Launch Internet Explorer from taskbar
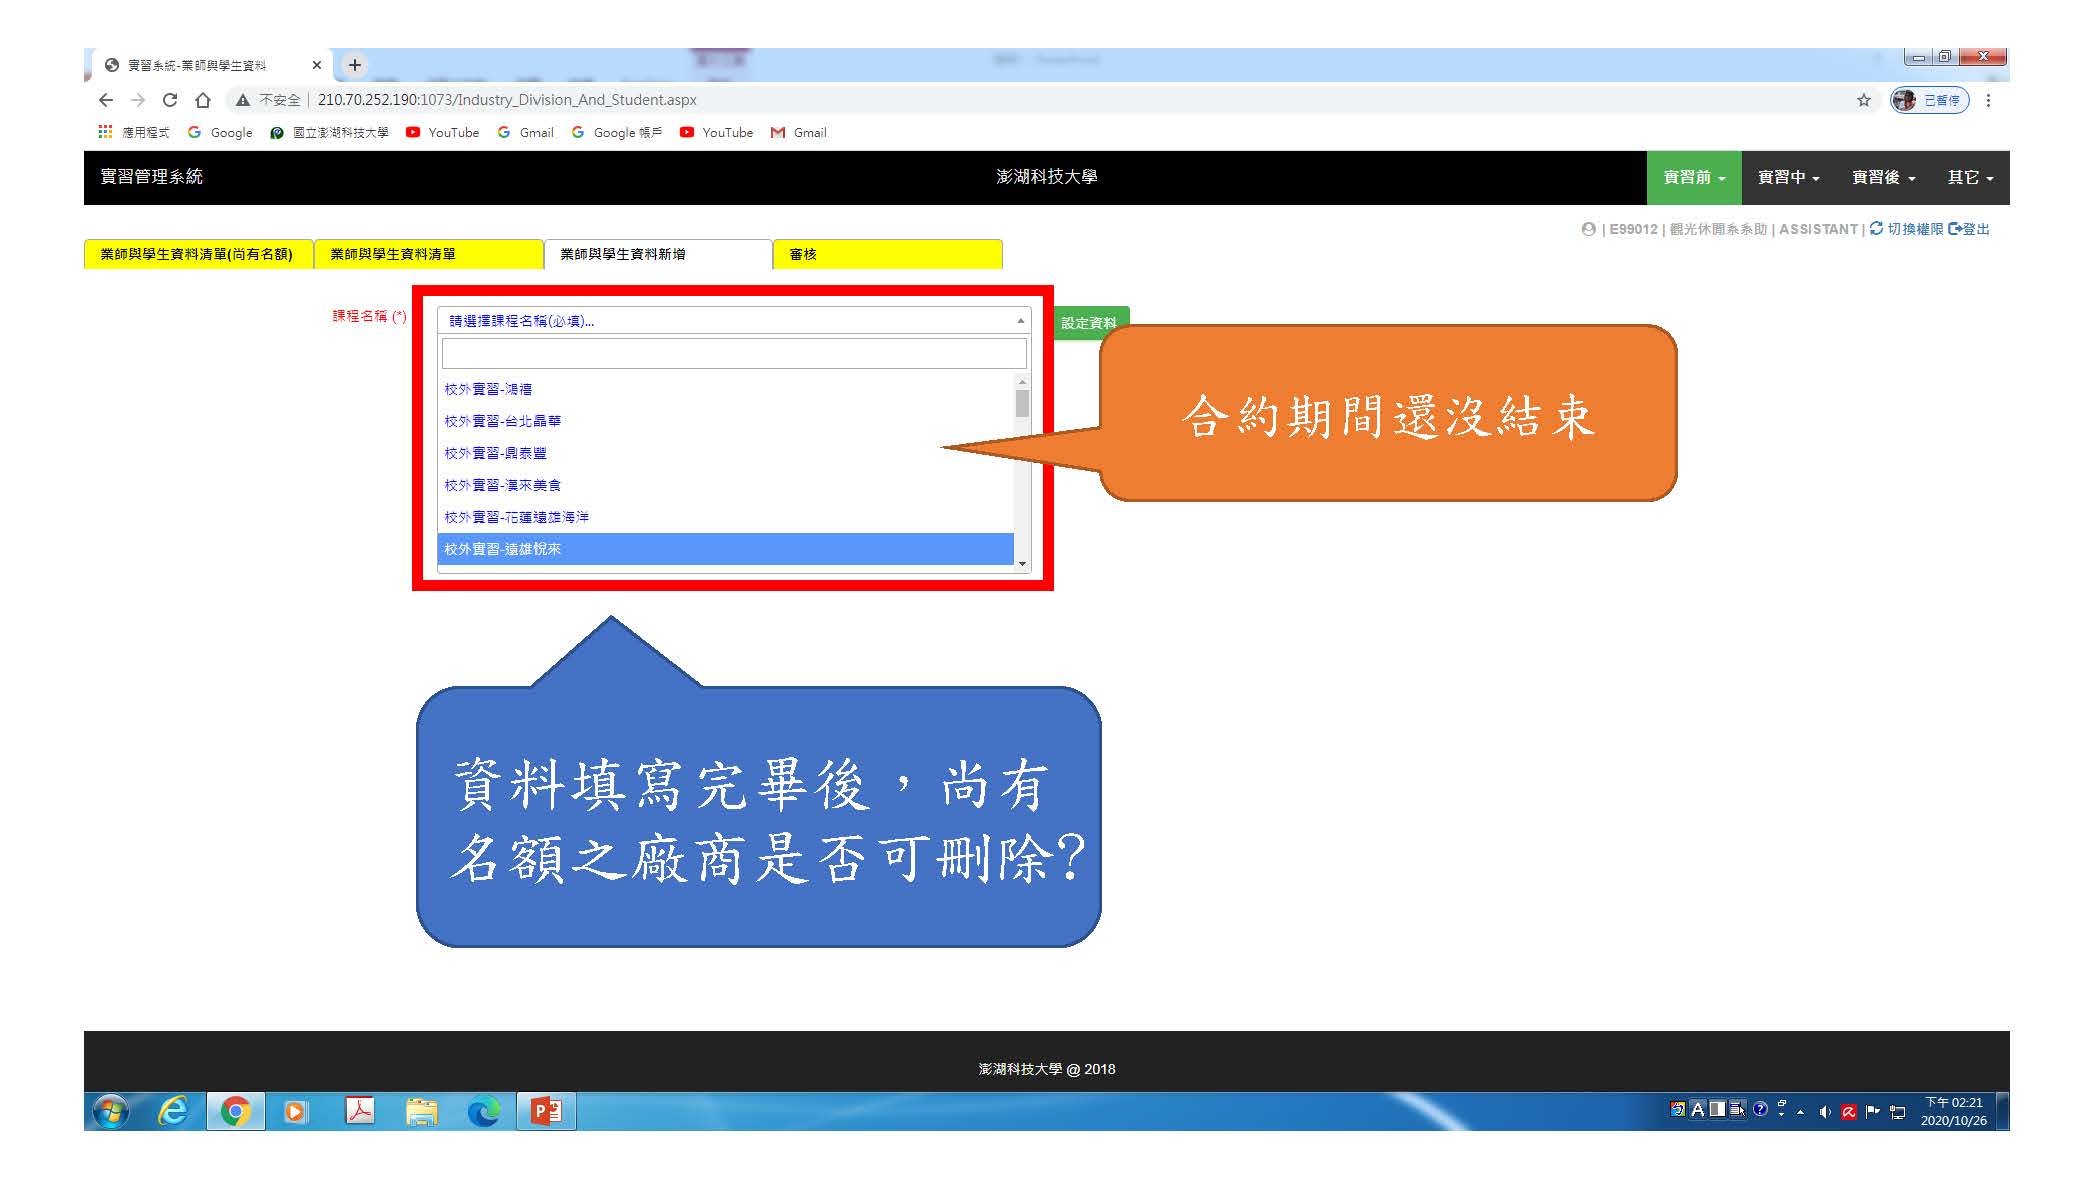Viewport: 2094px width, 1178px height. (x=173, y=1111)
